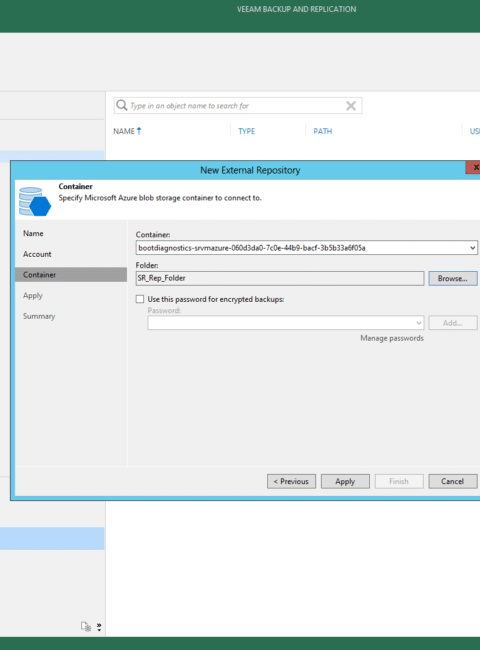The width and height of the screenshot is (480, 650).
Task: Click the Apply button at wizard bottom
Action: click(x=345, y=481)
